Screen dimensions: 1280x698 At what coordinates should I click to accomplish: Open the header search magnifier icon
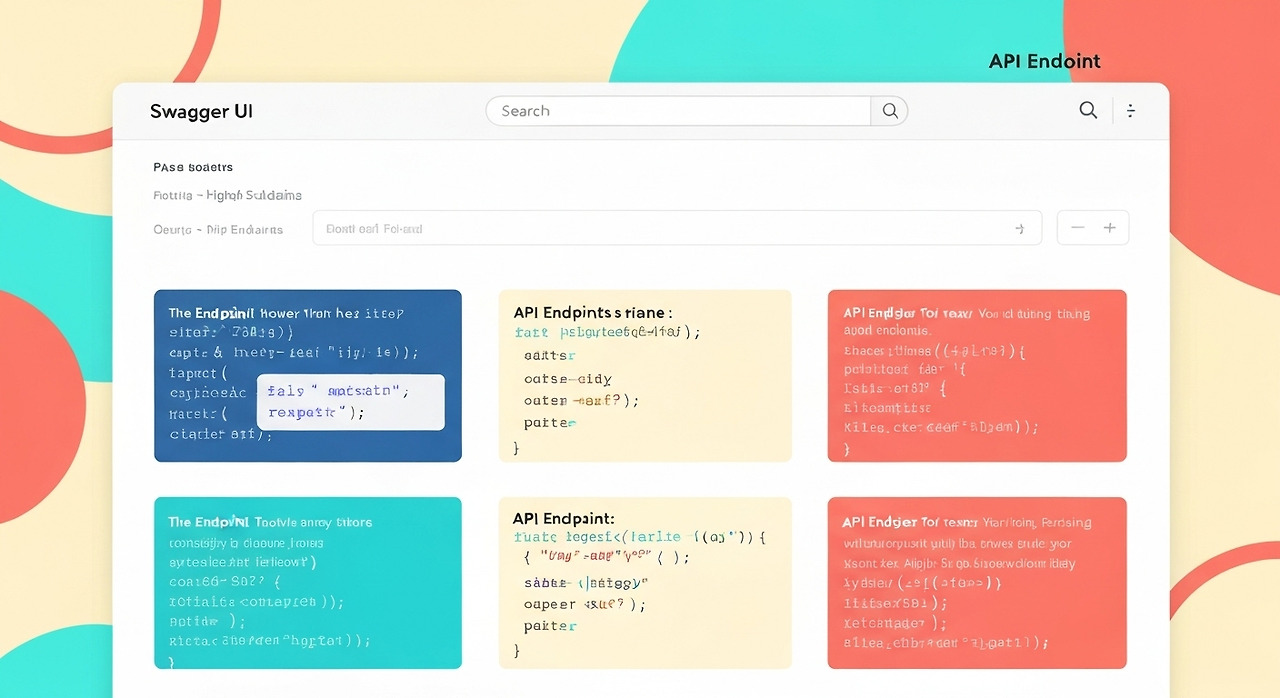point(1088,110)
